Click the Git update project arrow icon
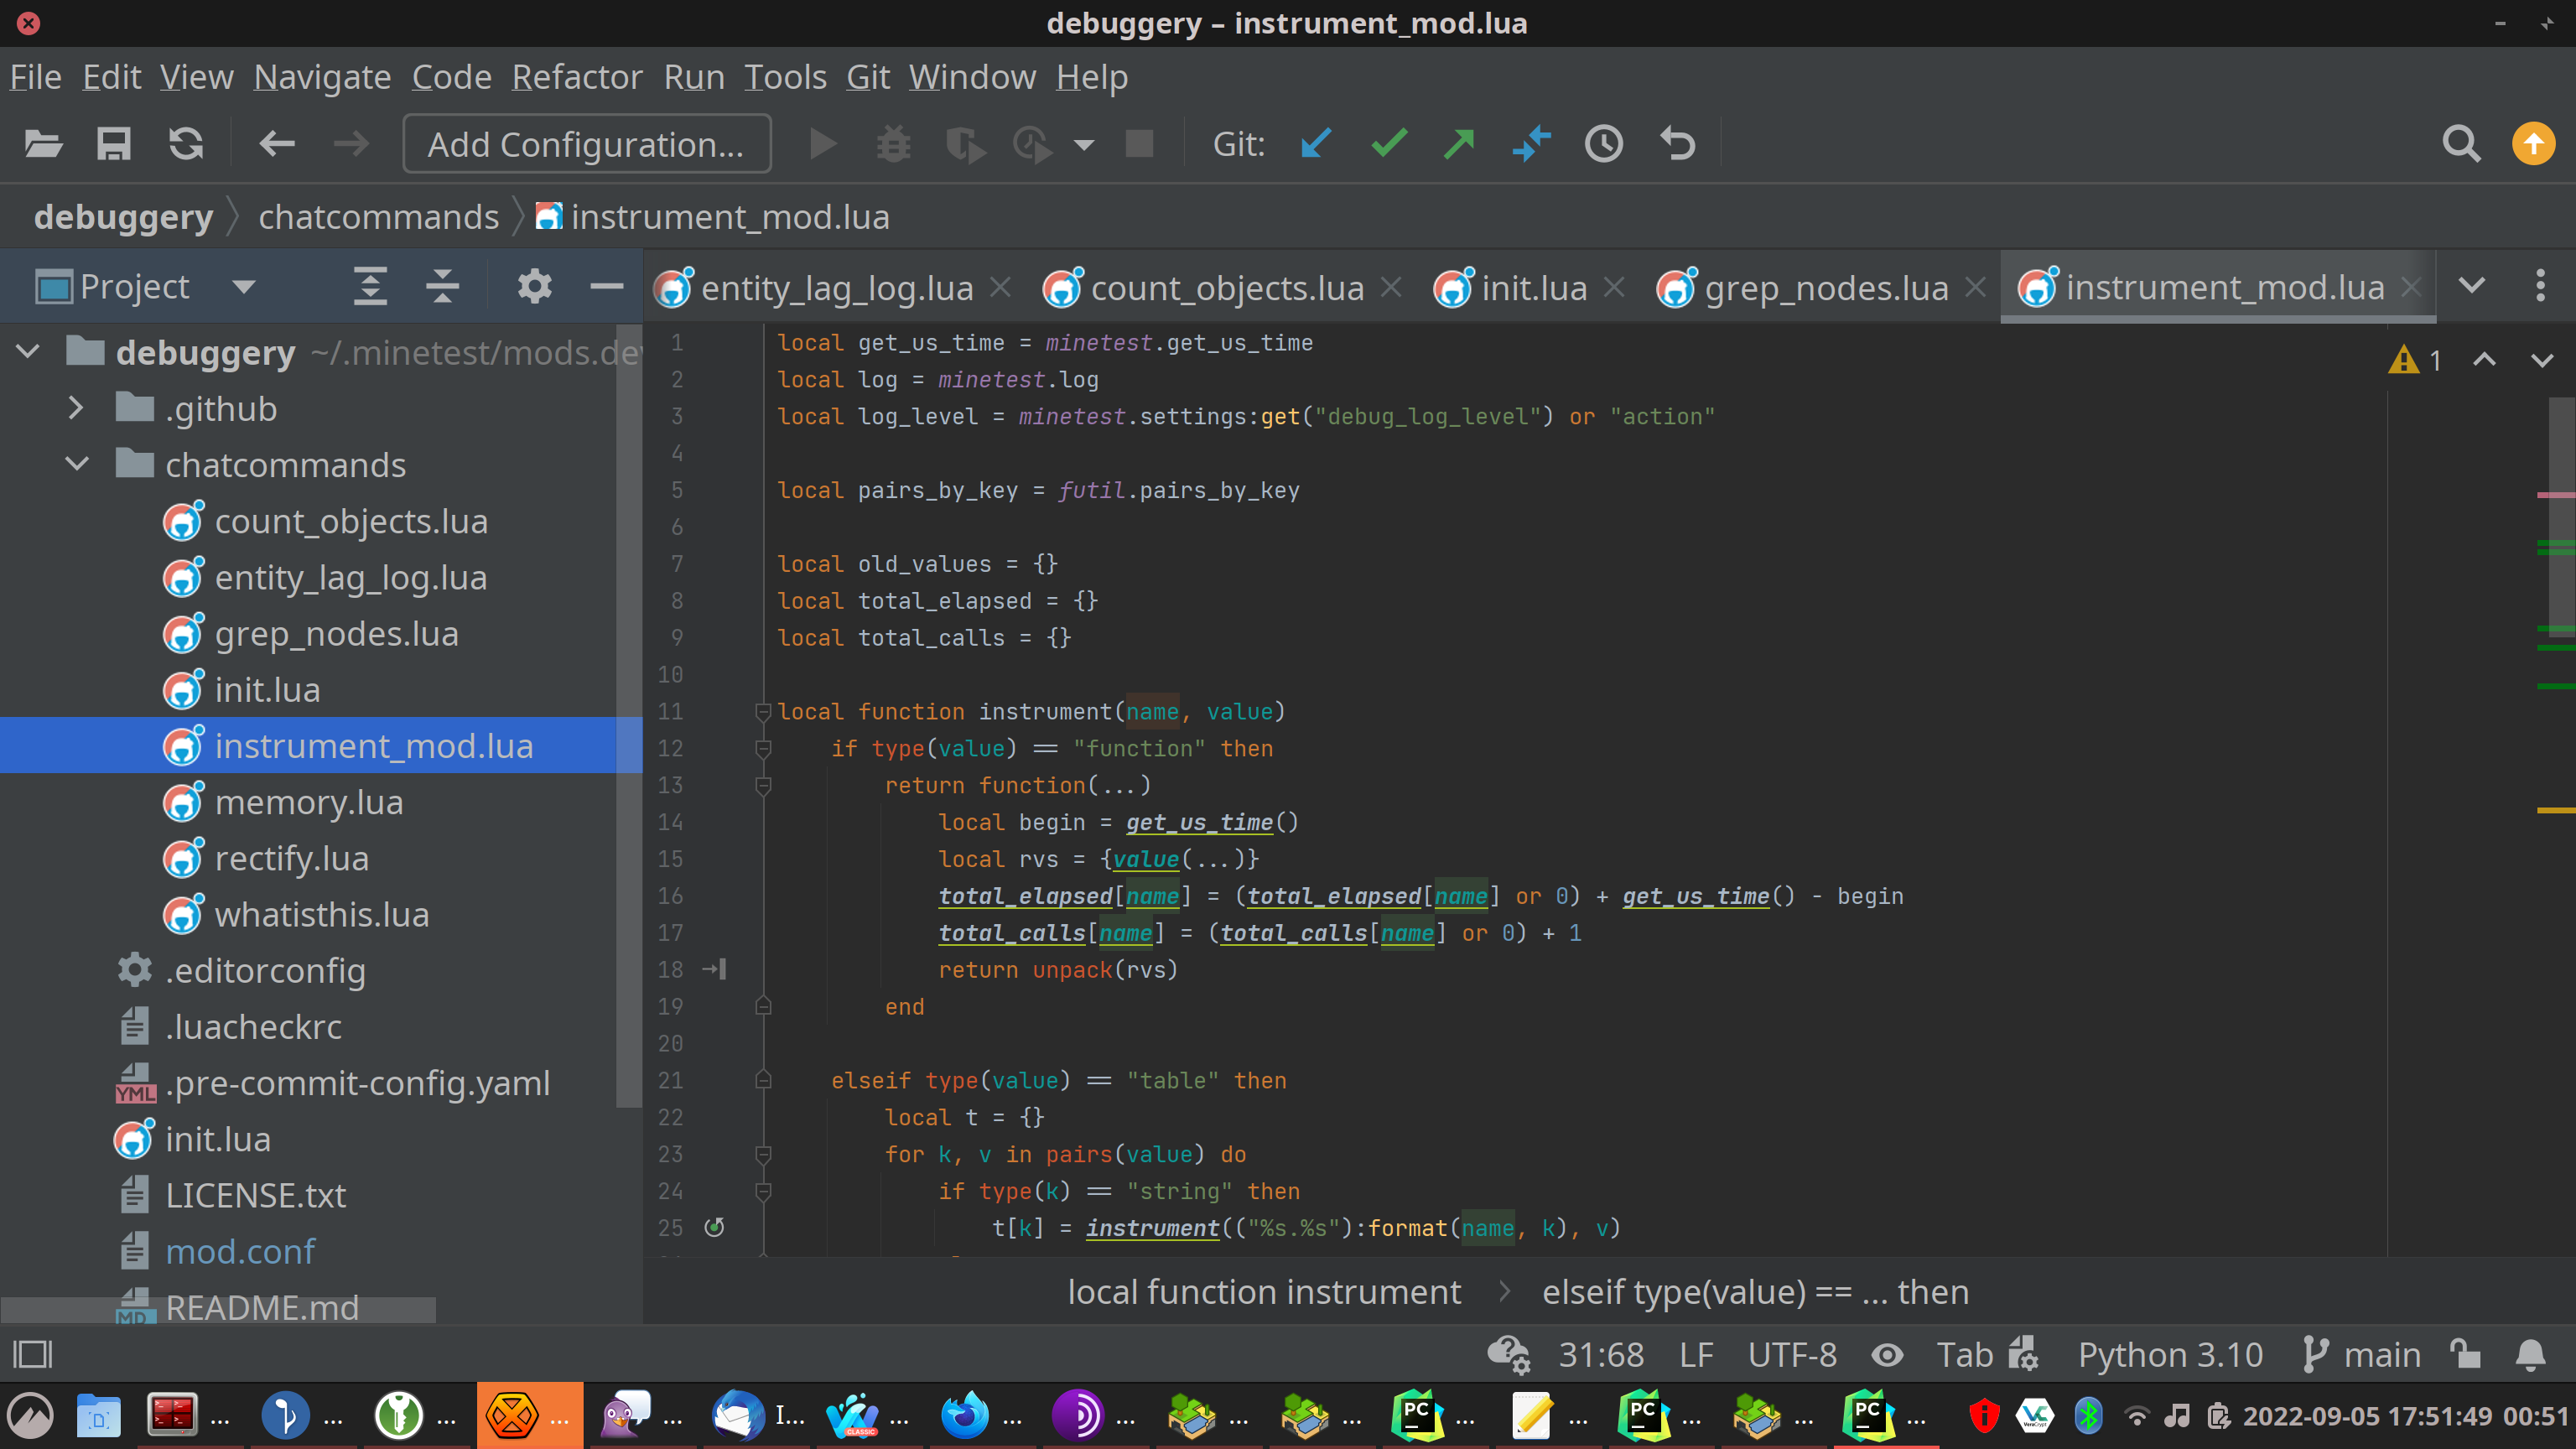This screenshot has width=2576, height=1449. point(1316,144)
